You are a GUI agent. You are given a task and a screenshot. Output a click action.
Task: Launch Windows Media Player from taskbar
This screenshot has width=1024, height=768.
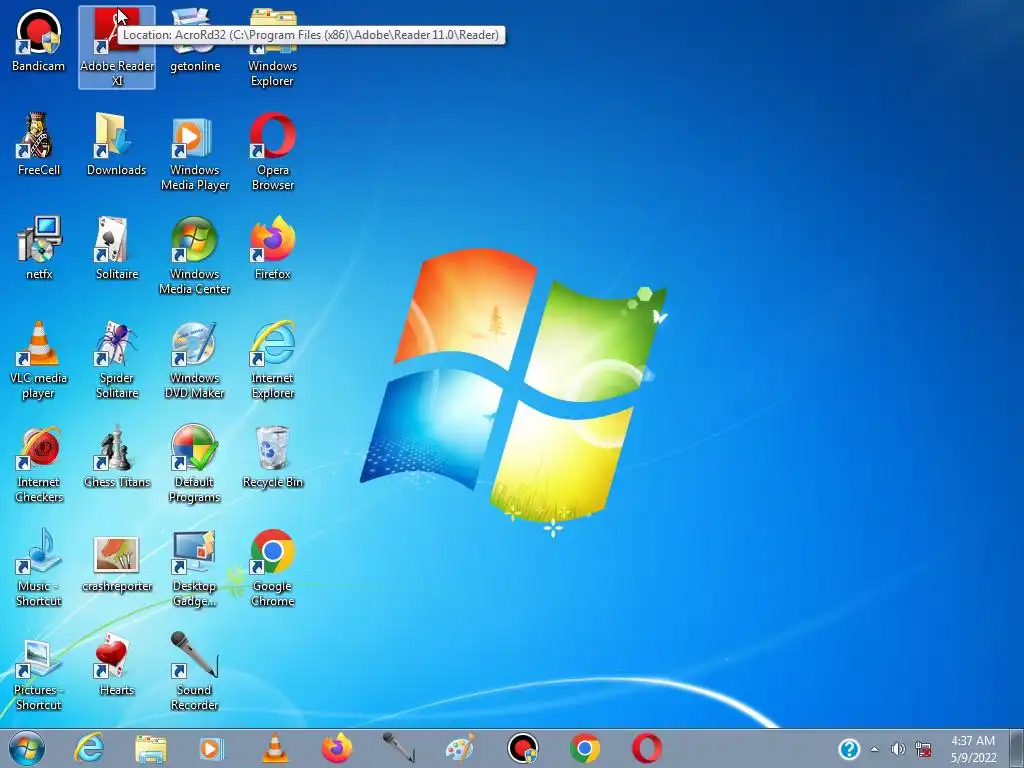click(x=212, y=748)
